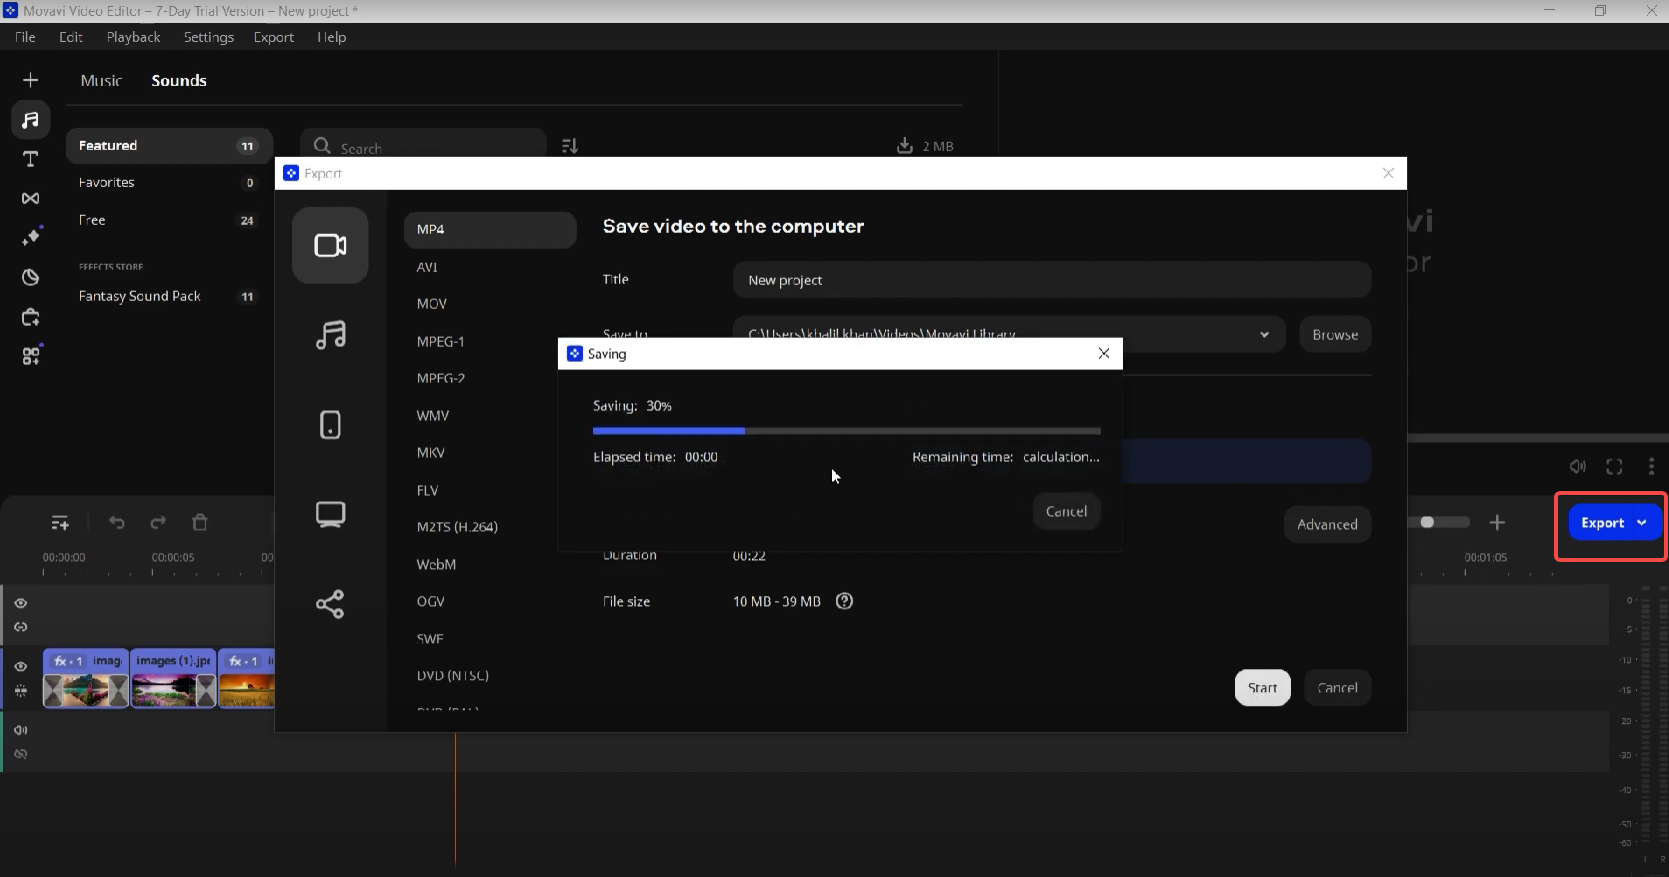The image size is (1669, 877).
Task: Select the video camera export category
Action: pyautogui.click(x=330, y=245)
